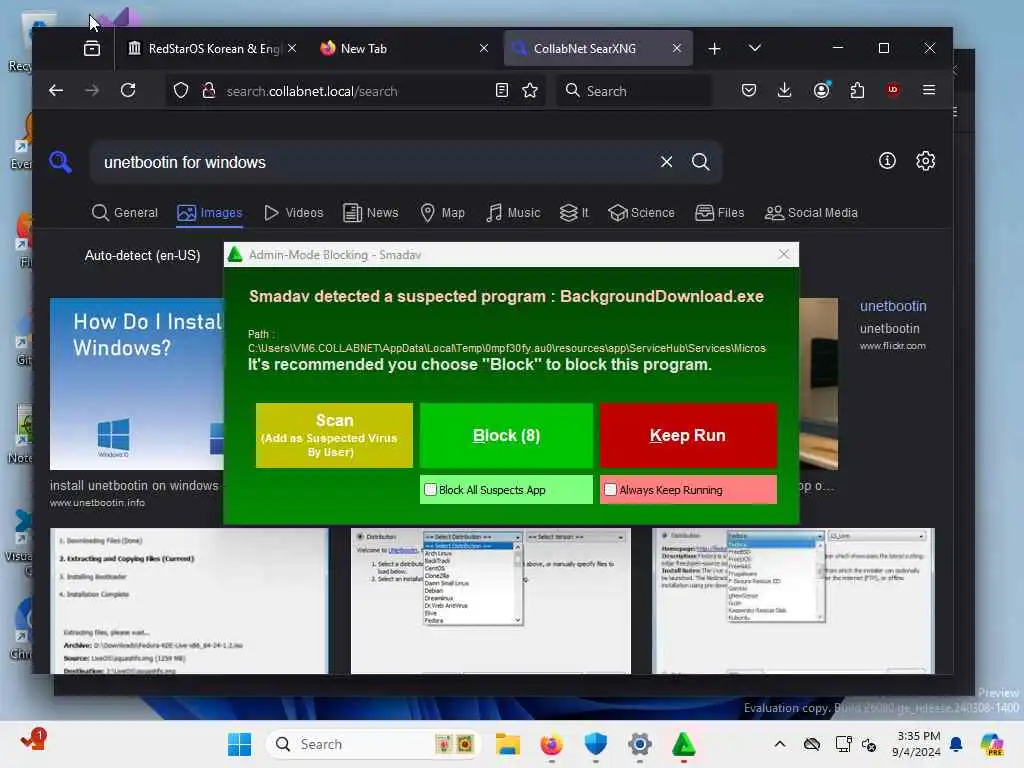Image resolution: width=1024 pixels, height=768 pixels.
Task: Open the extracting and copying files thumbnail
Action: tap(189, 601)
